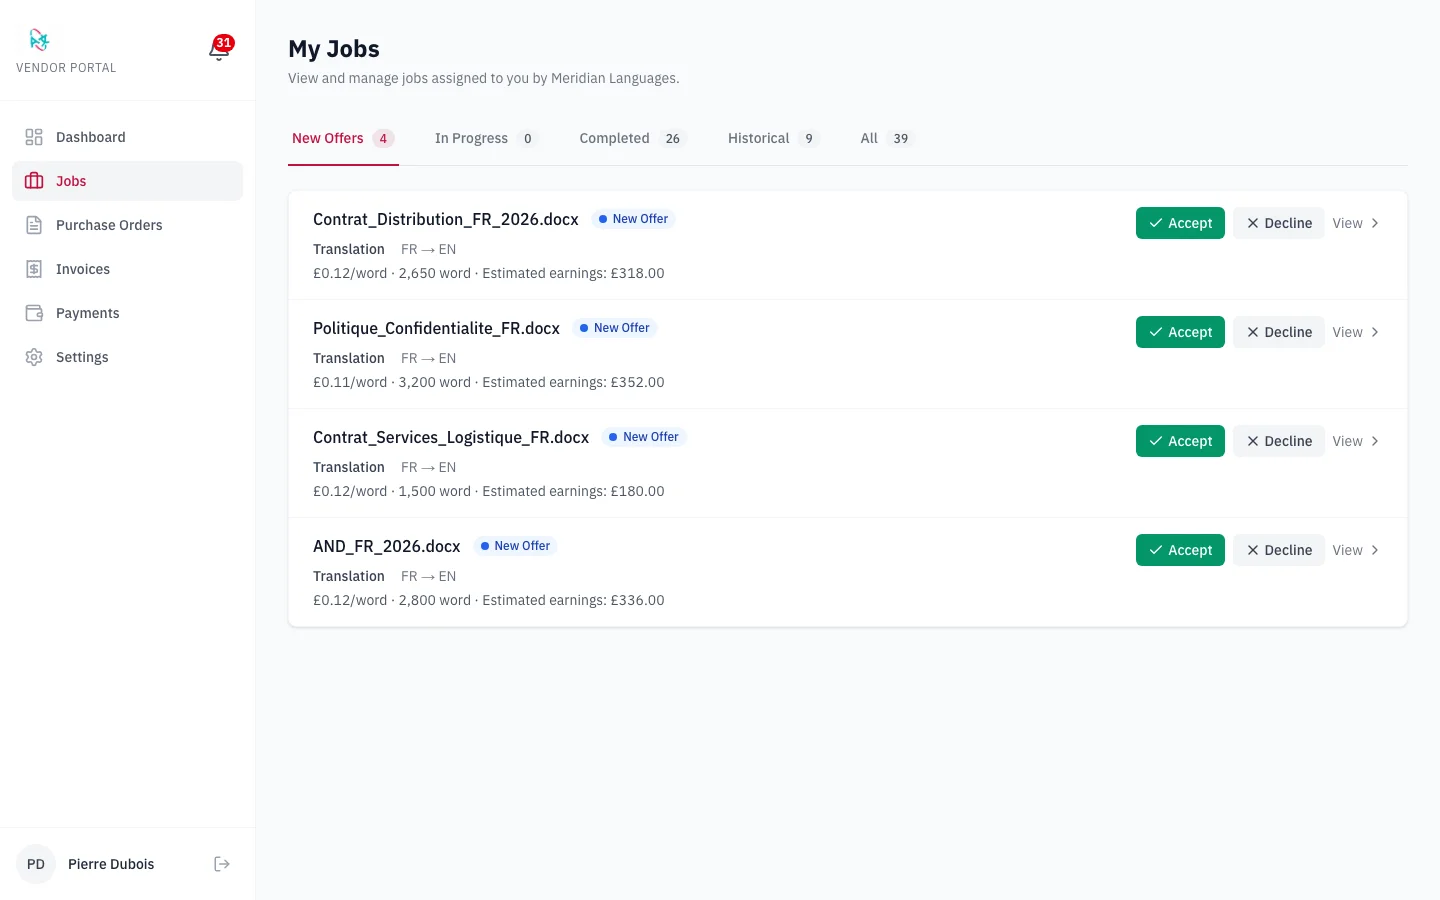The height and width of the screenshot is (900, 1440).
Task: Go to Dashboard in the sidebar
Action: point(128,137)
